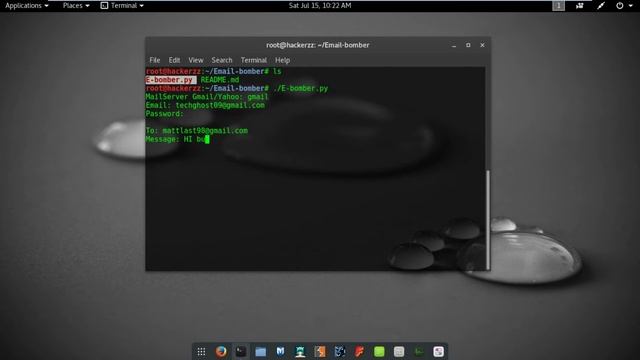
Task: Launch Burp Suite orange icon in dock
Action: [x=320, y=351]
